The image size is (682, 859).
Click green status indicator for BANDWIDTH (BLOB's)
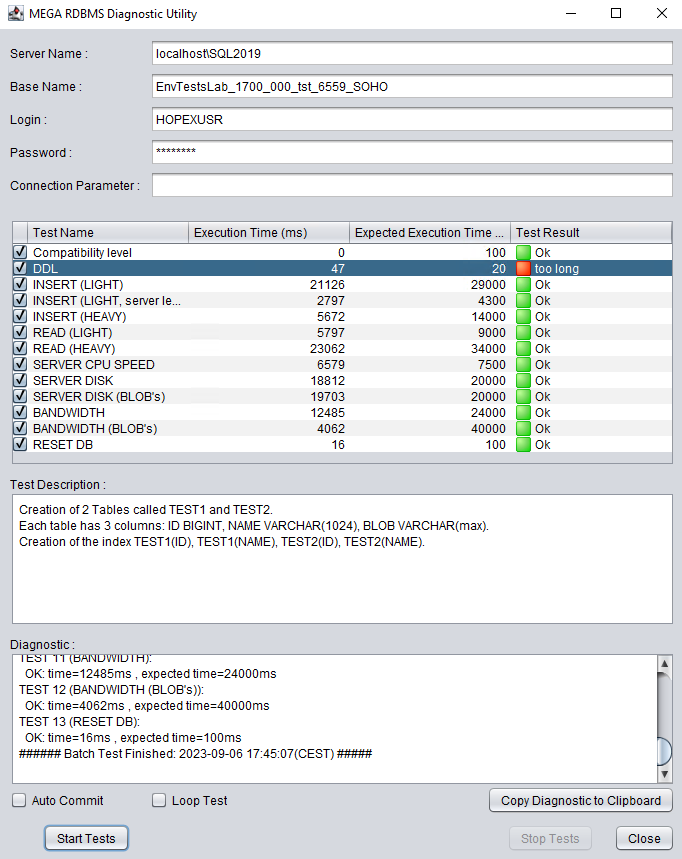[523, 428]
